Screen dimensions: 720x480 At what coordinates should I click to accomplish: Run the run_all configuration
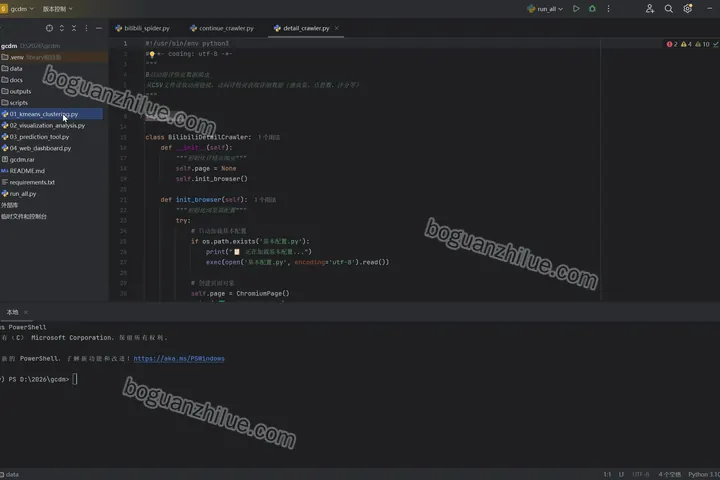tap(576, 9)
